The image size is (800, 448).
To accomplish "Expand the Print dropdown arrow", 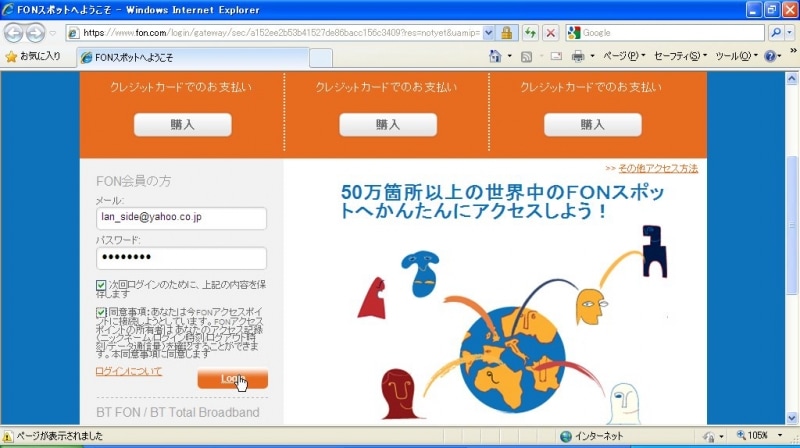I will (x=592, y=56).
